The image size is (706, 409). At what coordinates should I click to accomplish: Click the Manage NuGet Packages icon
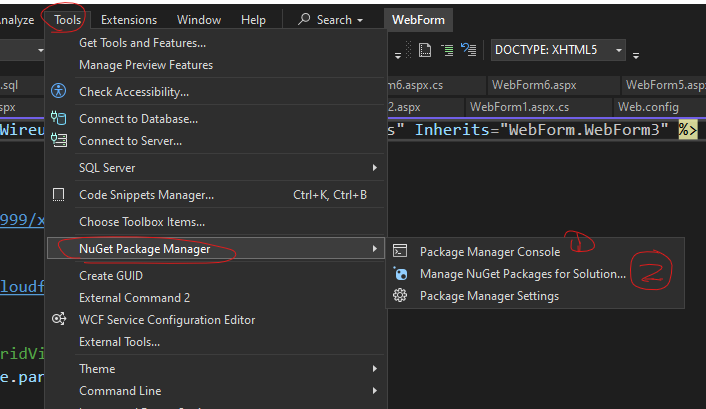pyautogui.click(x=400, y=273)
